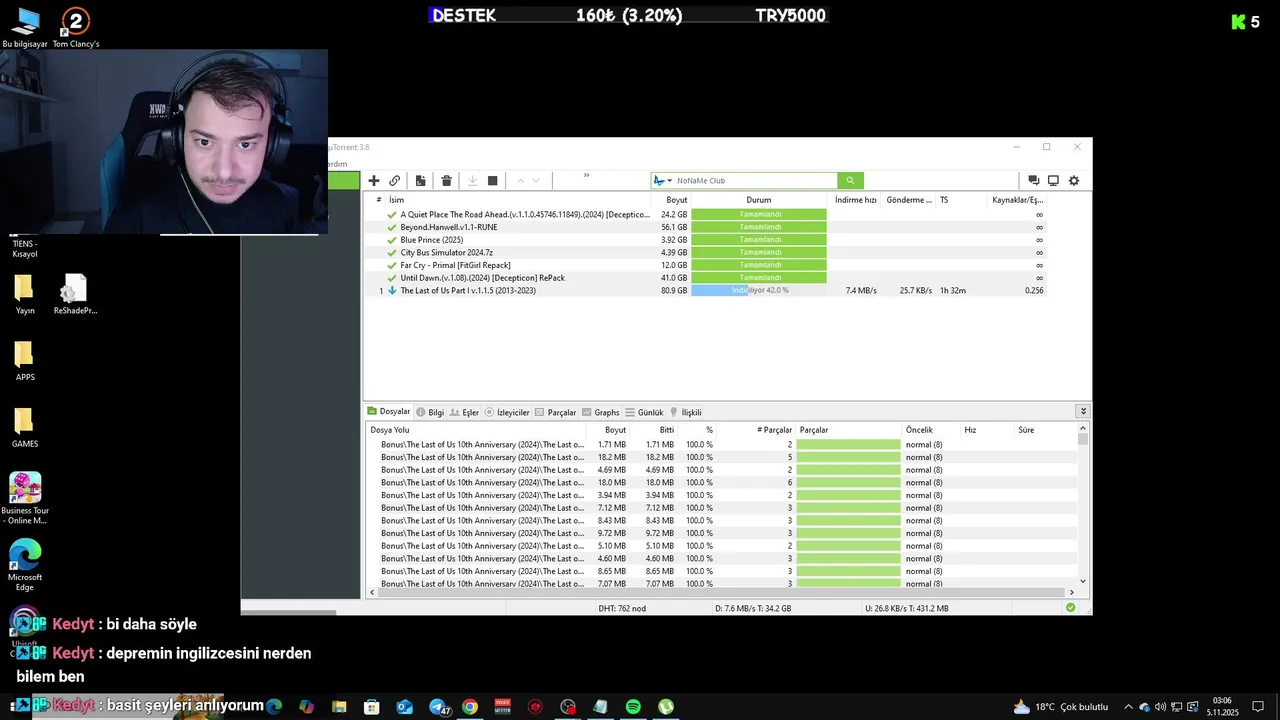Image resolution: width=1280 pixels, height=720 pixels.
Task: Open remote monitor icon in toolbar
Action: pos(1053,181)
